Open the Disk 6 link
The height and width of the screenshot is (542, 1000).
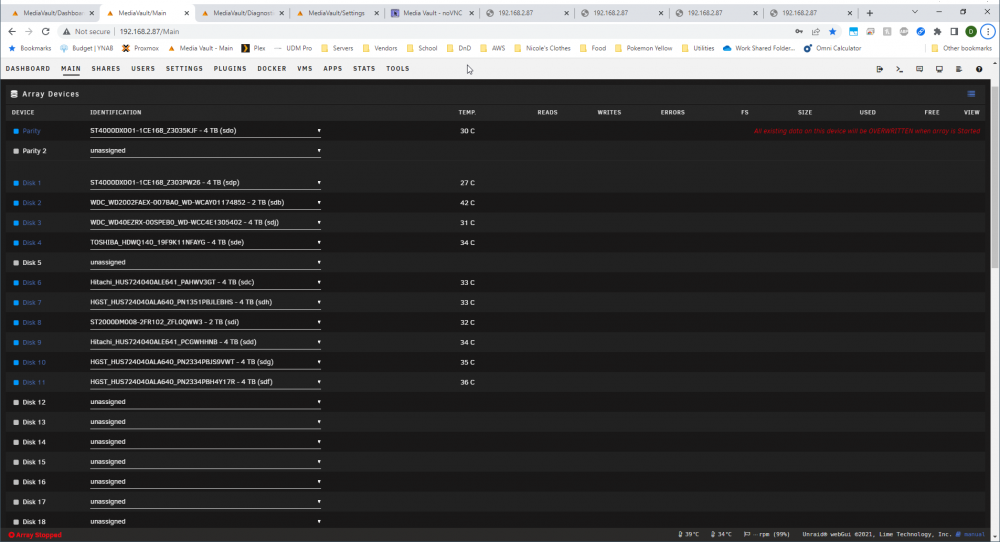click(32, 283)
